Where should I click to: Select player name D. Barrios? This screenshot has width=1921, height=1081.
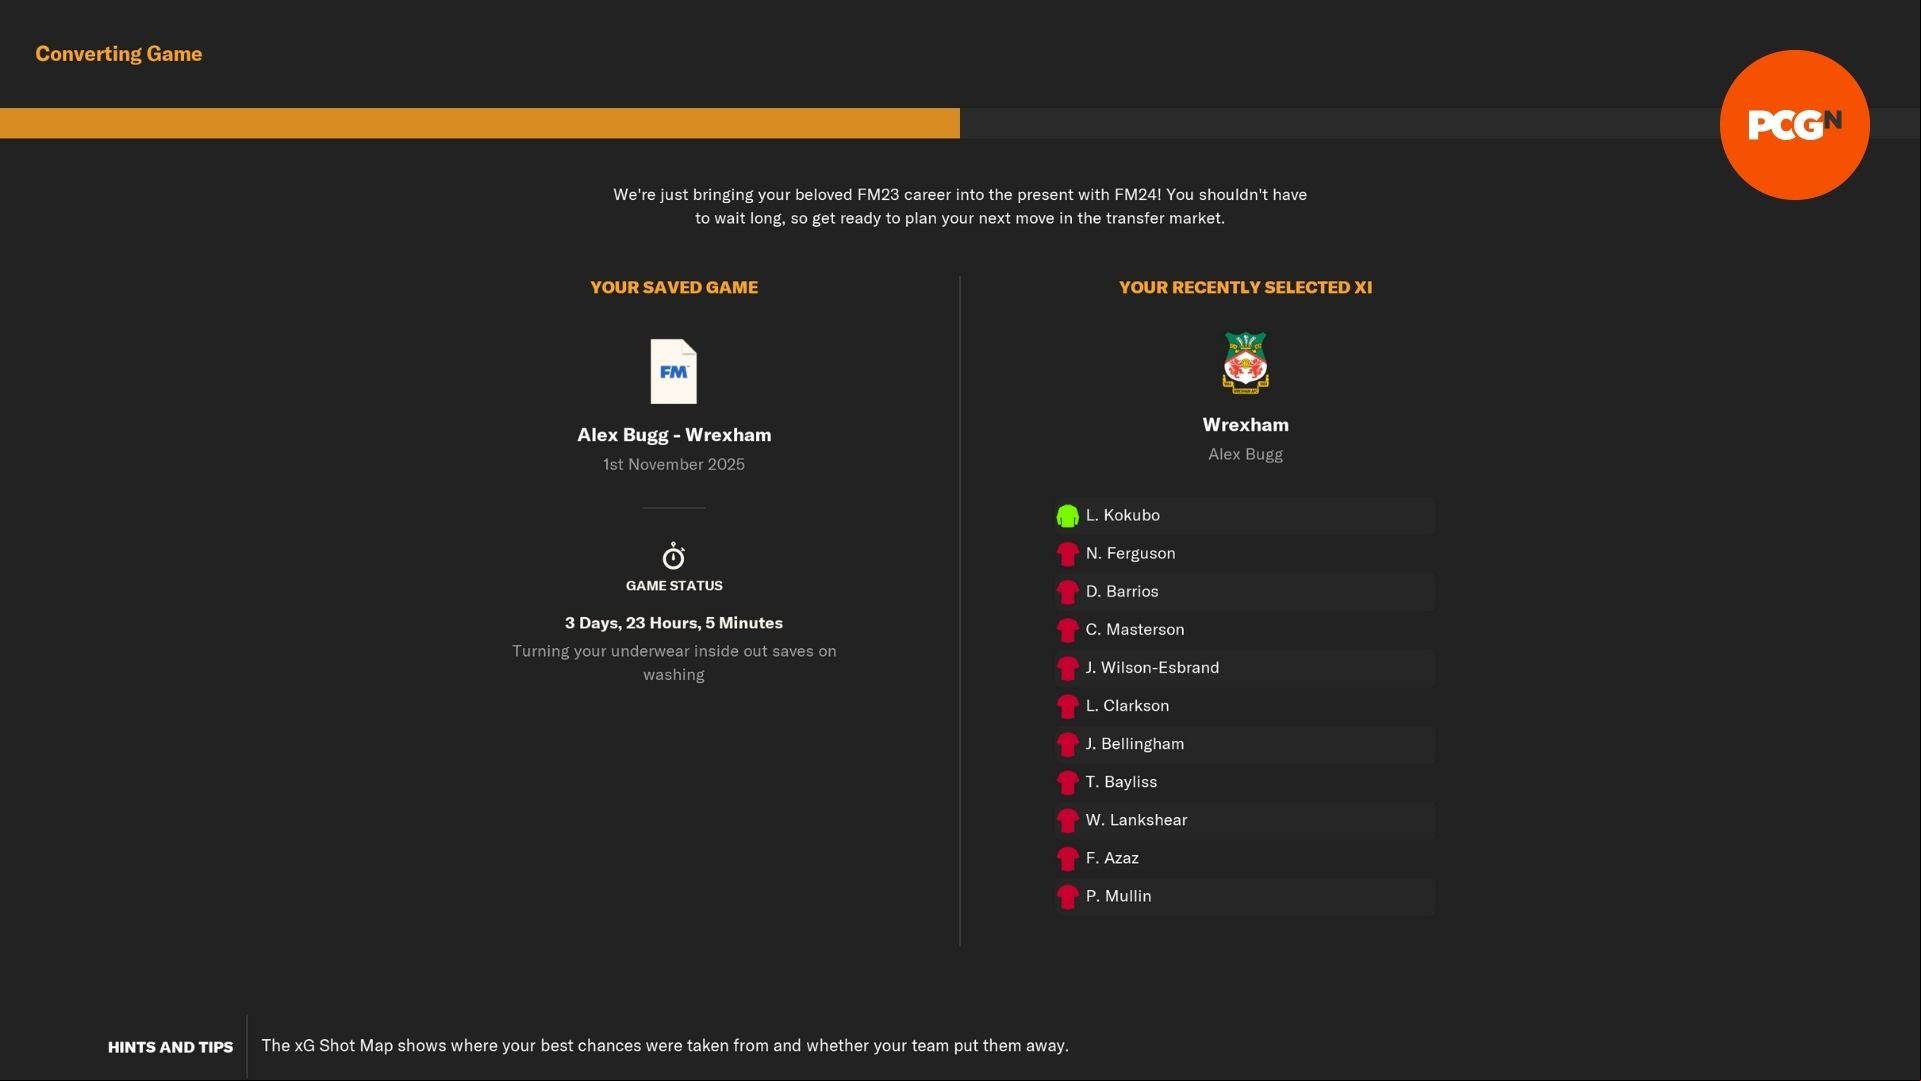coord(1122,591)
